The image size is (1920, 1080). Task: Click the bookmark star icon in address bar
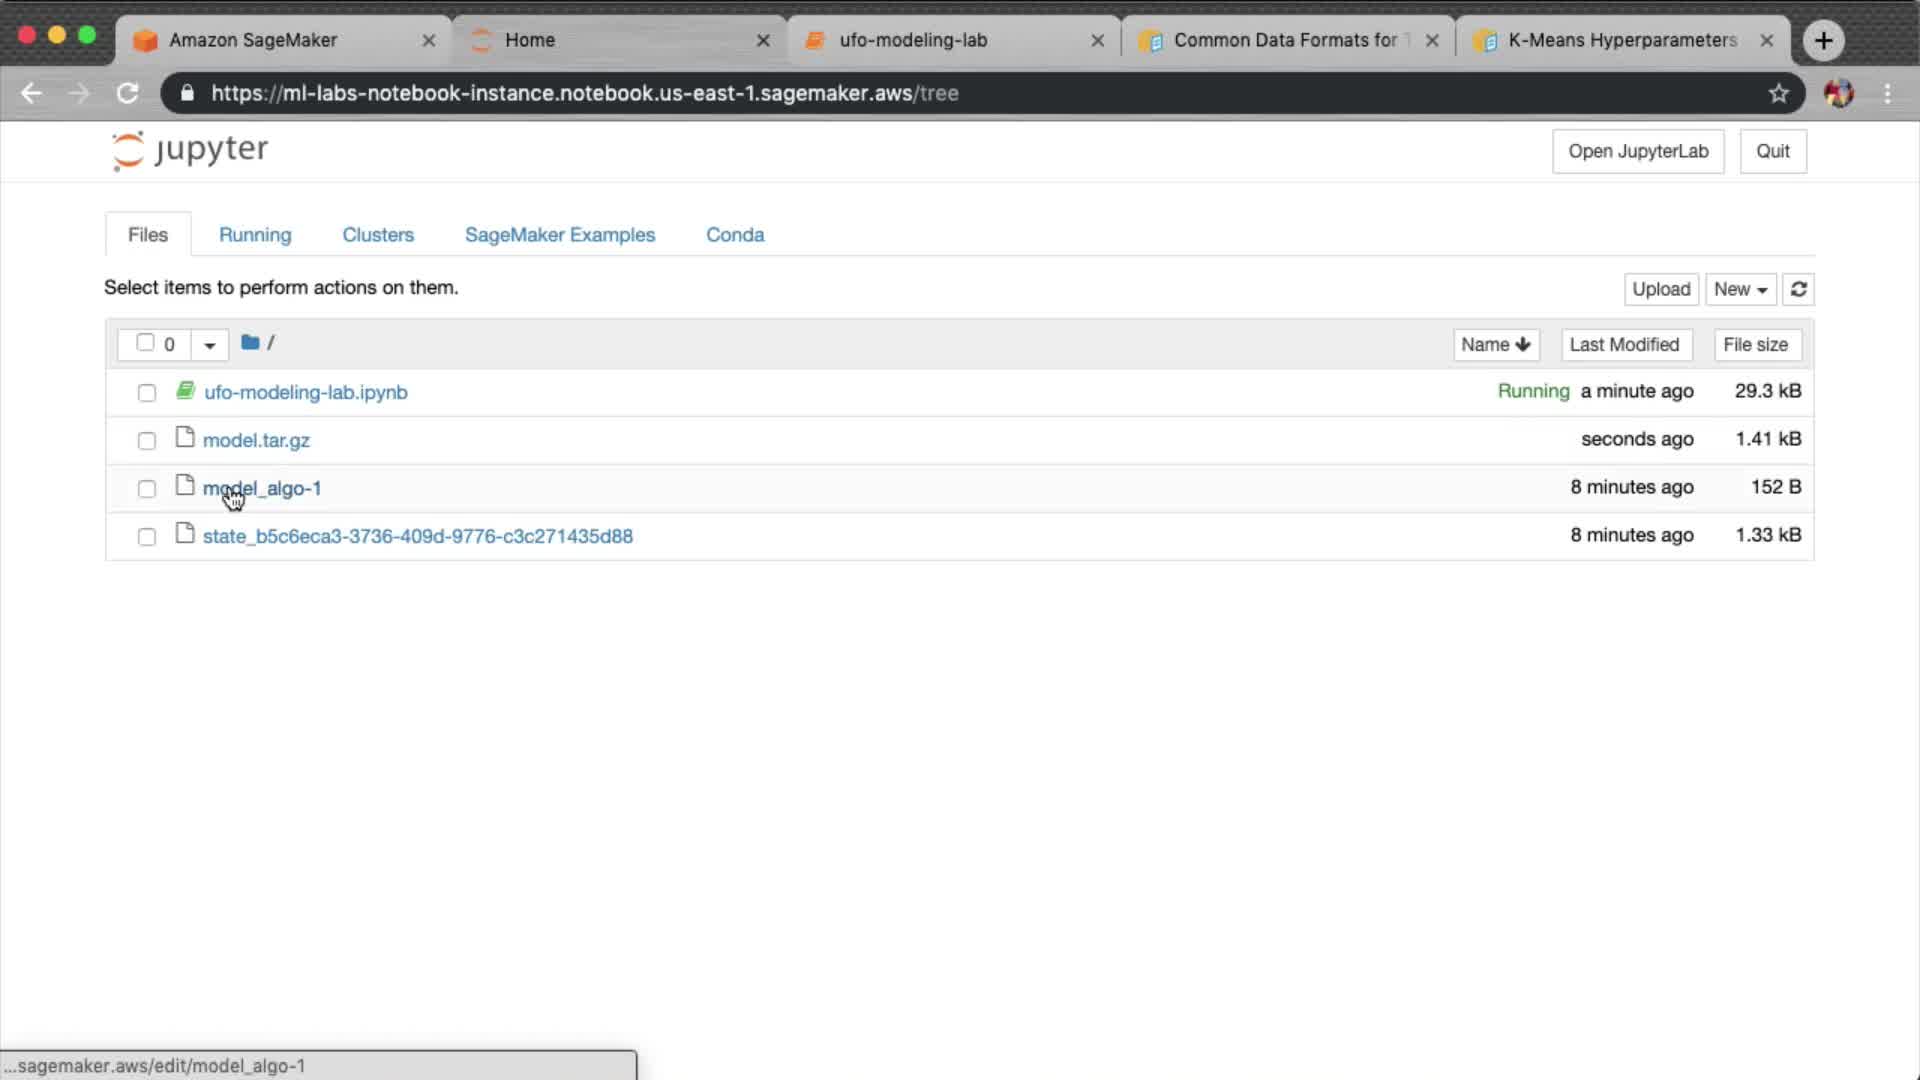[1778, 93]
